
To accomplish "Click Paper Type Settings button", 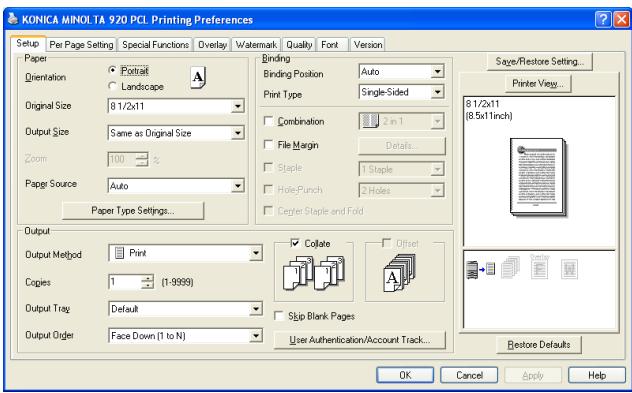I will [x=133, y=211].
